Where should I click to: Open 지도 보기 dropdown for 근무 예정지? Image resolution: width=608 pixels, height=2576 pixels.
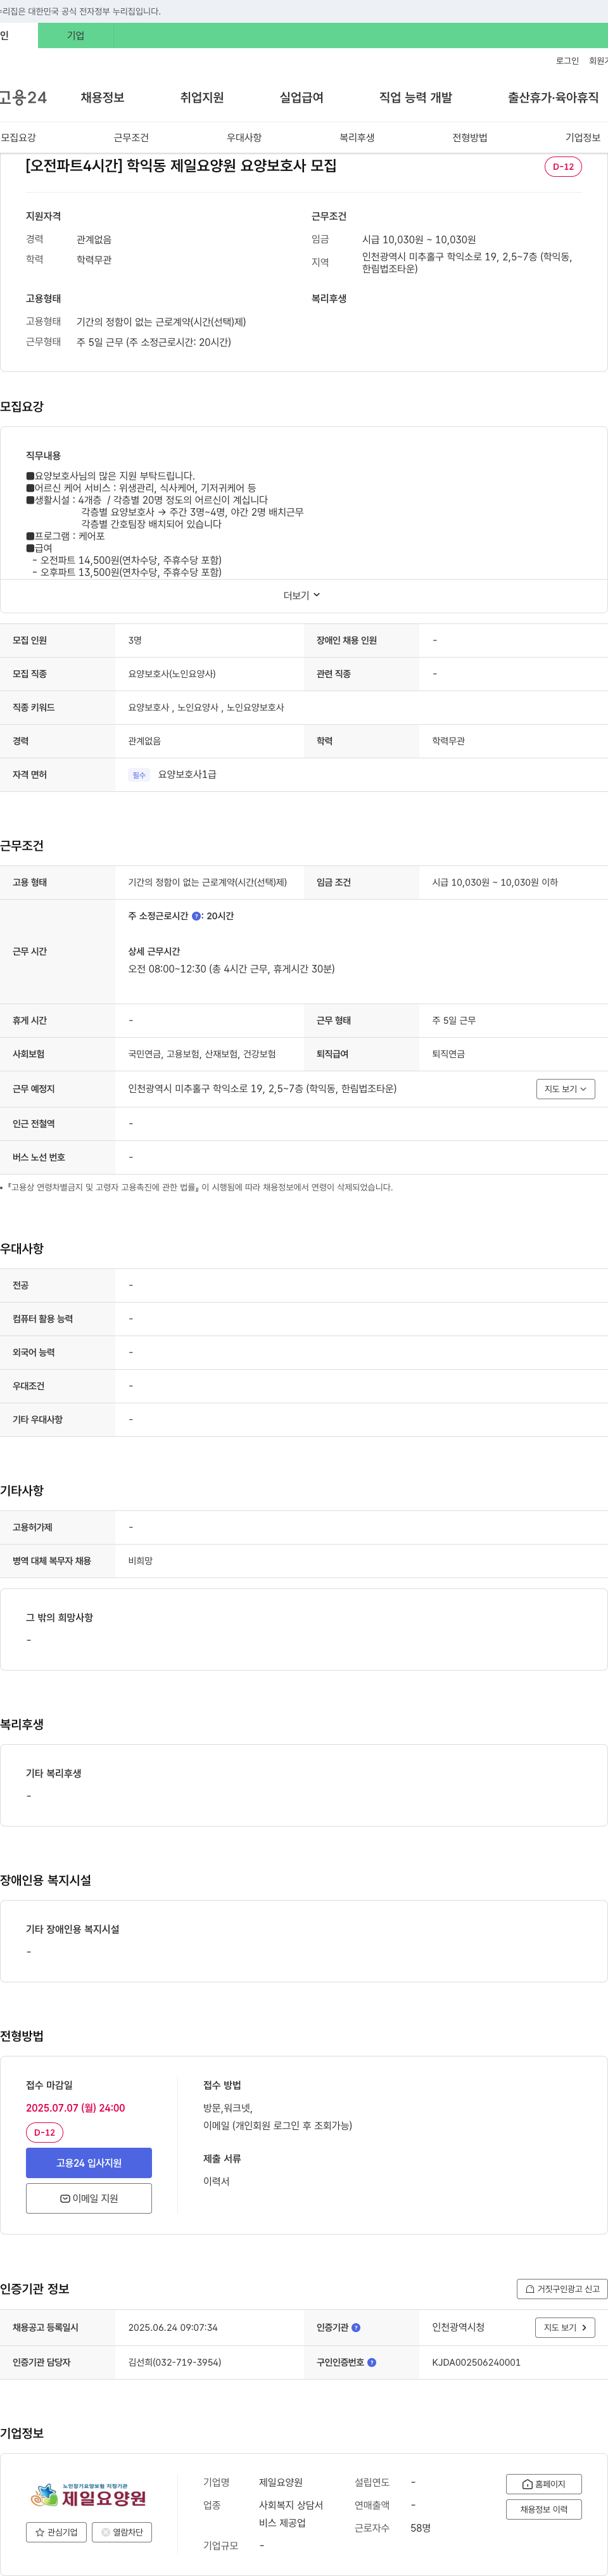566,1088
